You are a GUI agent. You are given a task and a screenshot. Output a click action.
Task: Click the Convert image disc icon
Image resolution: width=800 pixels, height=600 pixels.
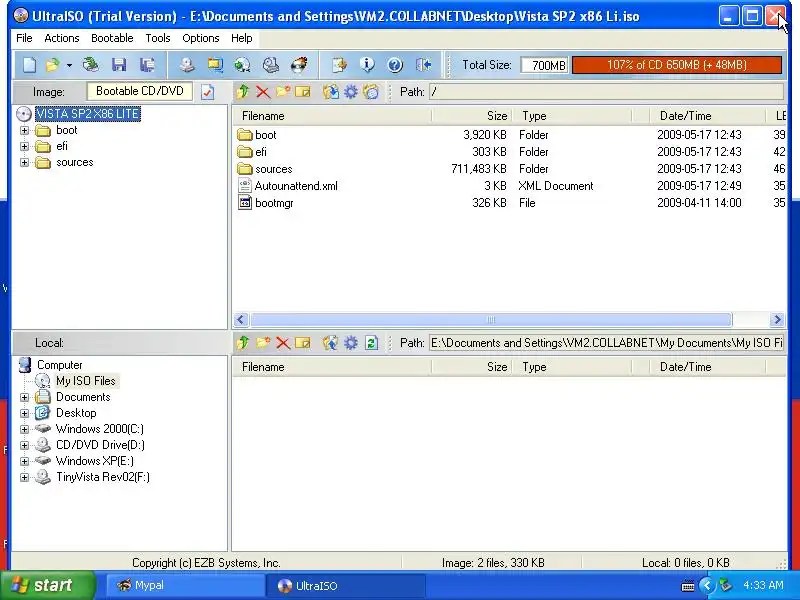[242, 65]
